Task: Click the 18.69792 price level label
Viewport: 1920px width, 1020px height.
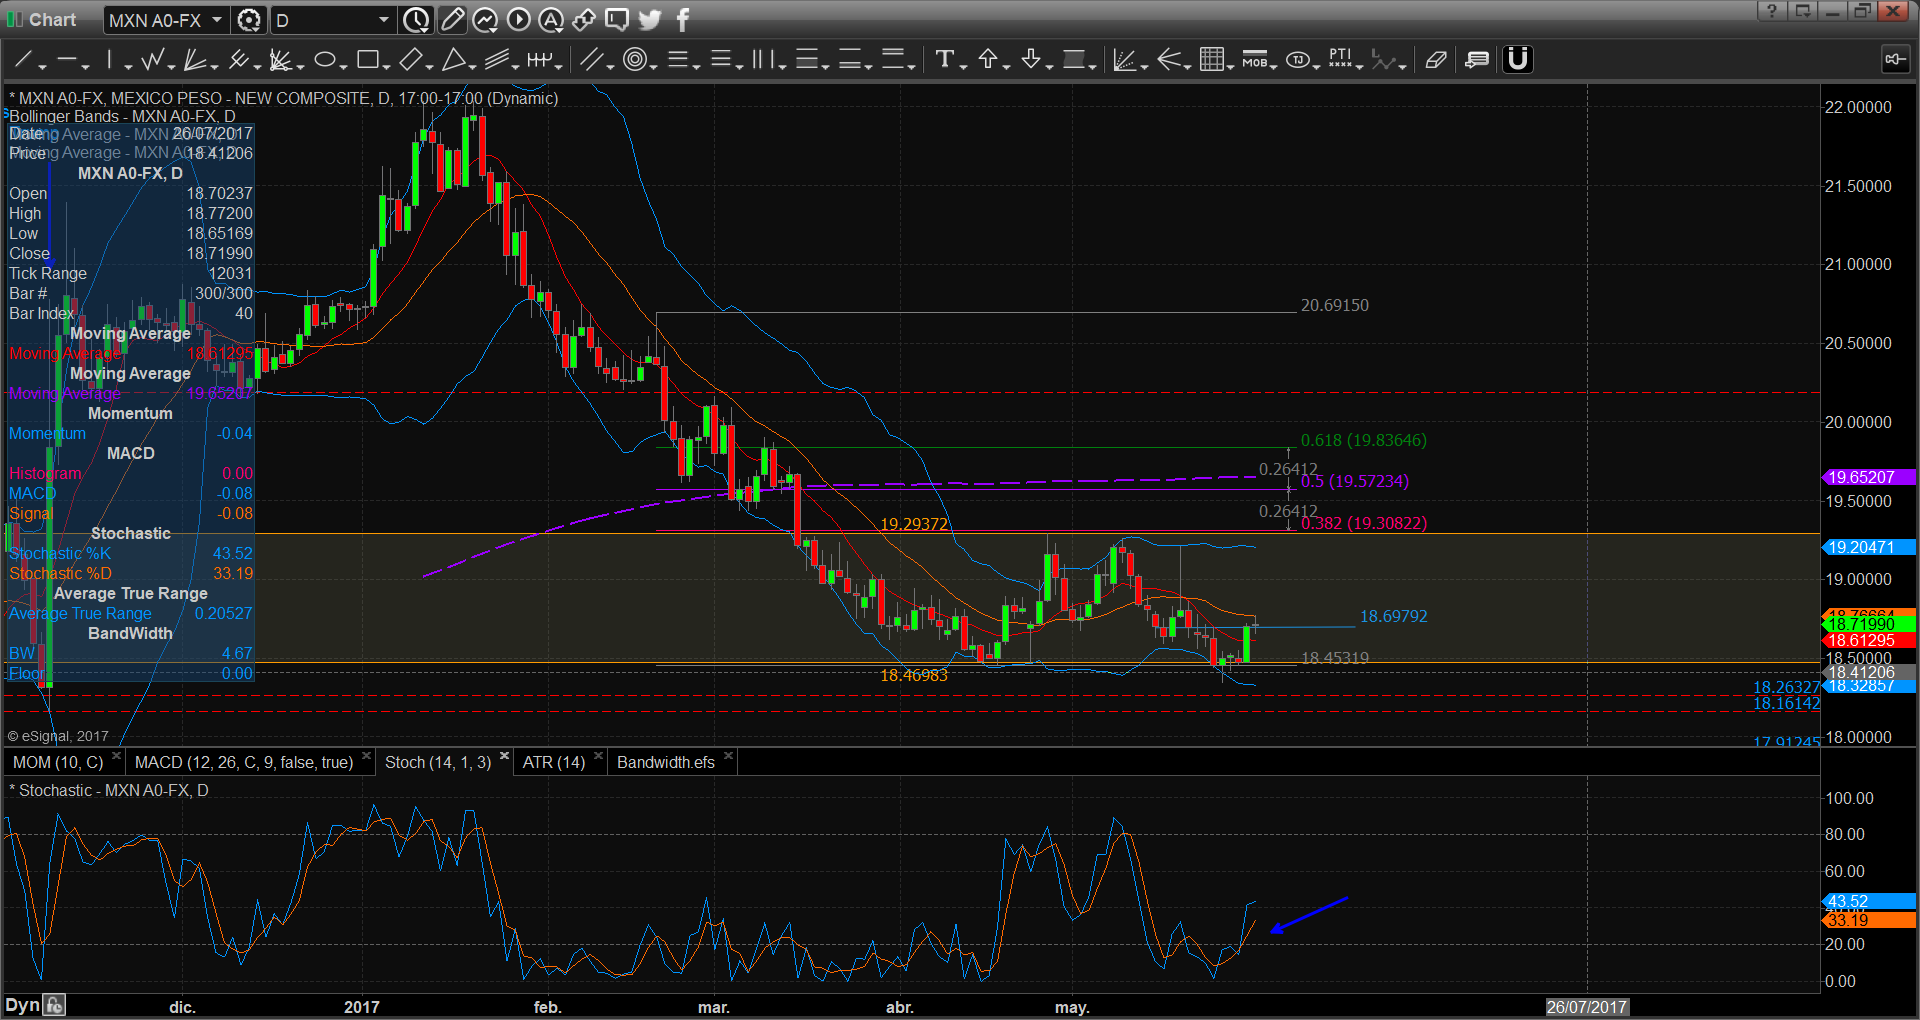Action: pyautogui.click(x=1393, y=616)
